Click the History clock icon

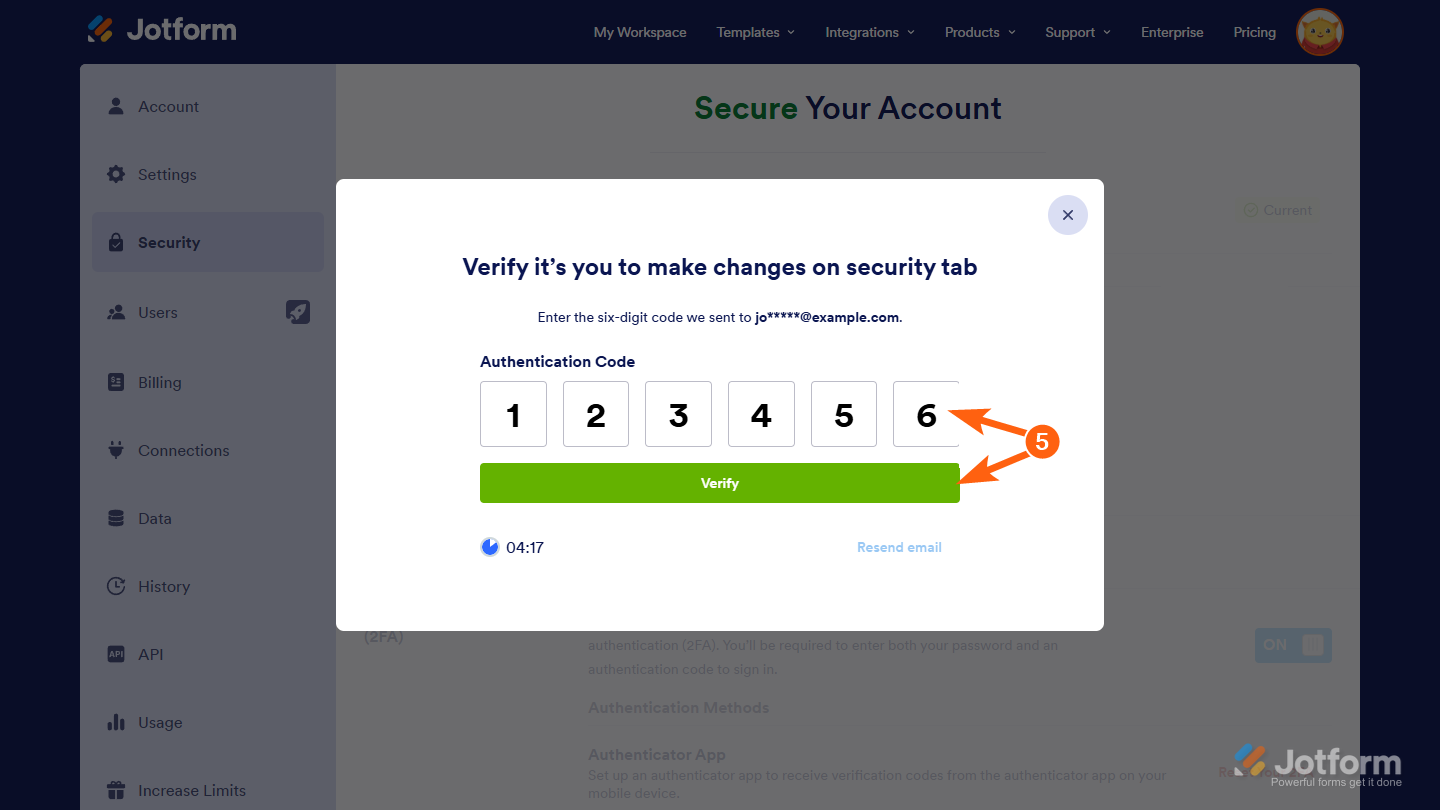pyautogui.click(x=116, y=586)
